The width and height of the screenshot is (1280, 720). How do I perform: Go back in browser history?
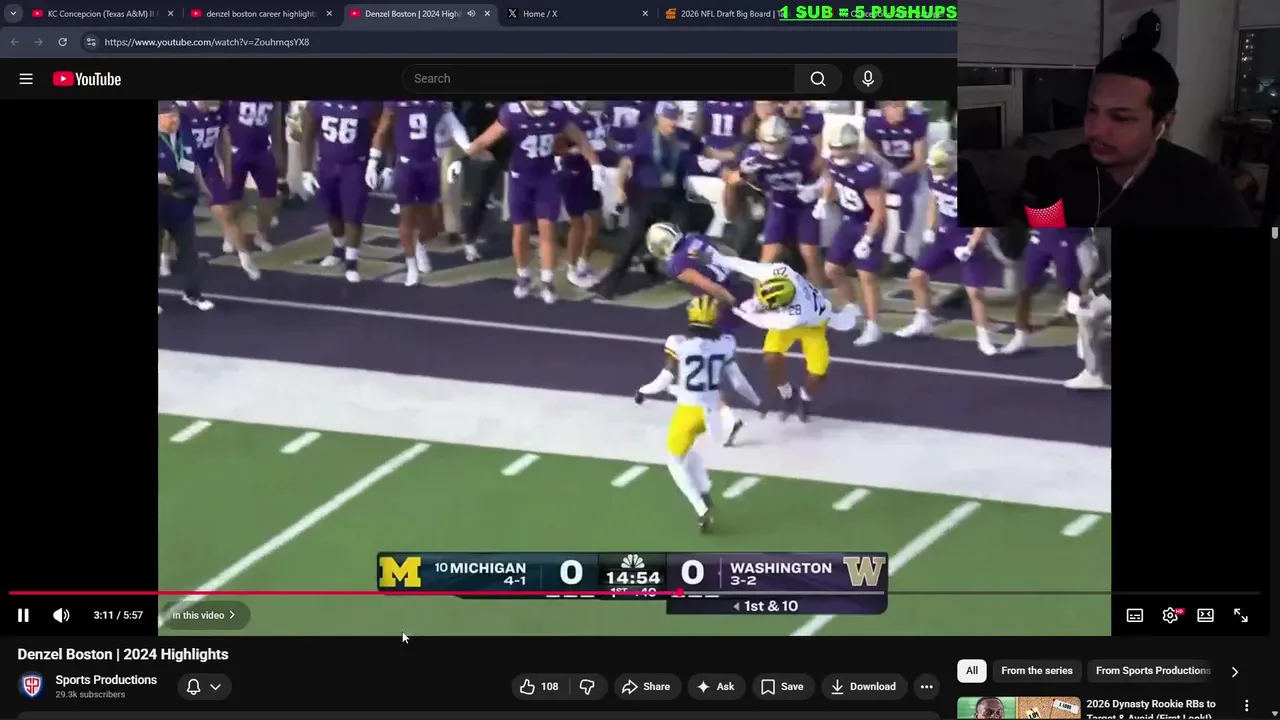(14, 42)
